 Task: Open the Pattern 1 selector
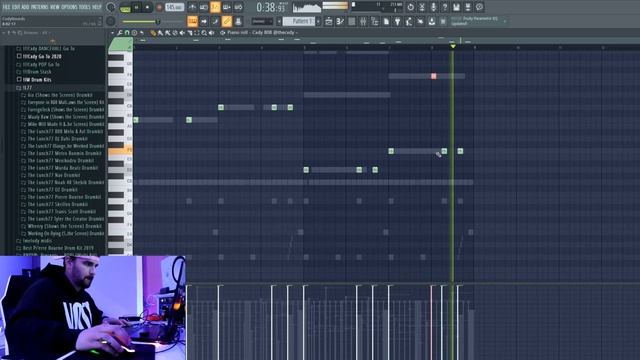click(x=299, y=21)
